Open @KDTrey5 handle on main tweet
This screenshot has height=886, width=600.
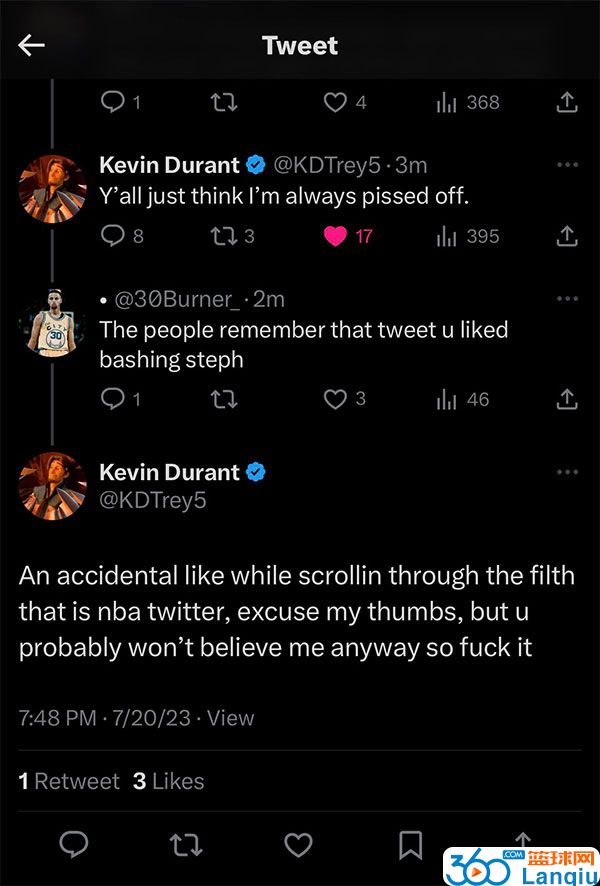153,501
